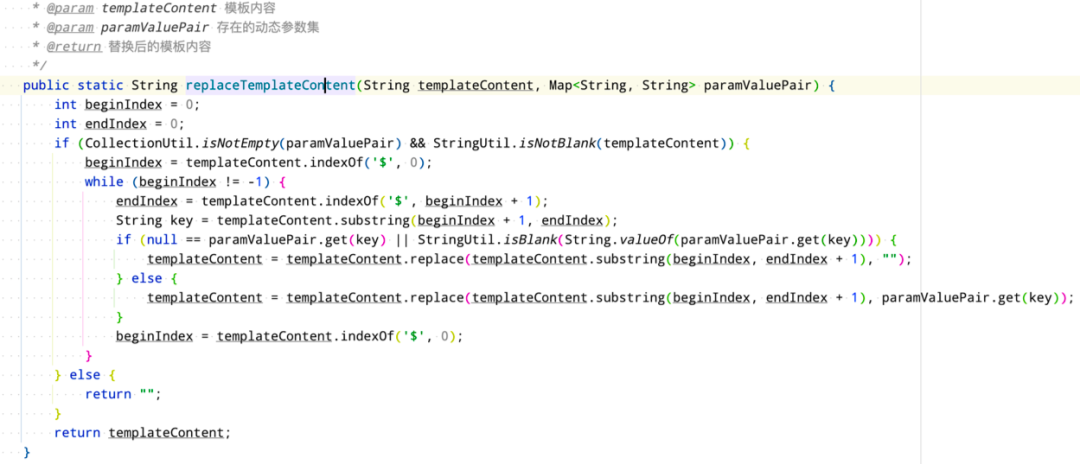Click the return "" statement
This screenshot has width=1080, height=464.
click(123, 394)
